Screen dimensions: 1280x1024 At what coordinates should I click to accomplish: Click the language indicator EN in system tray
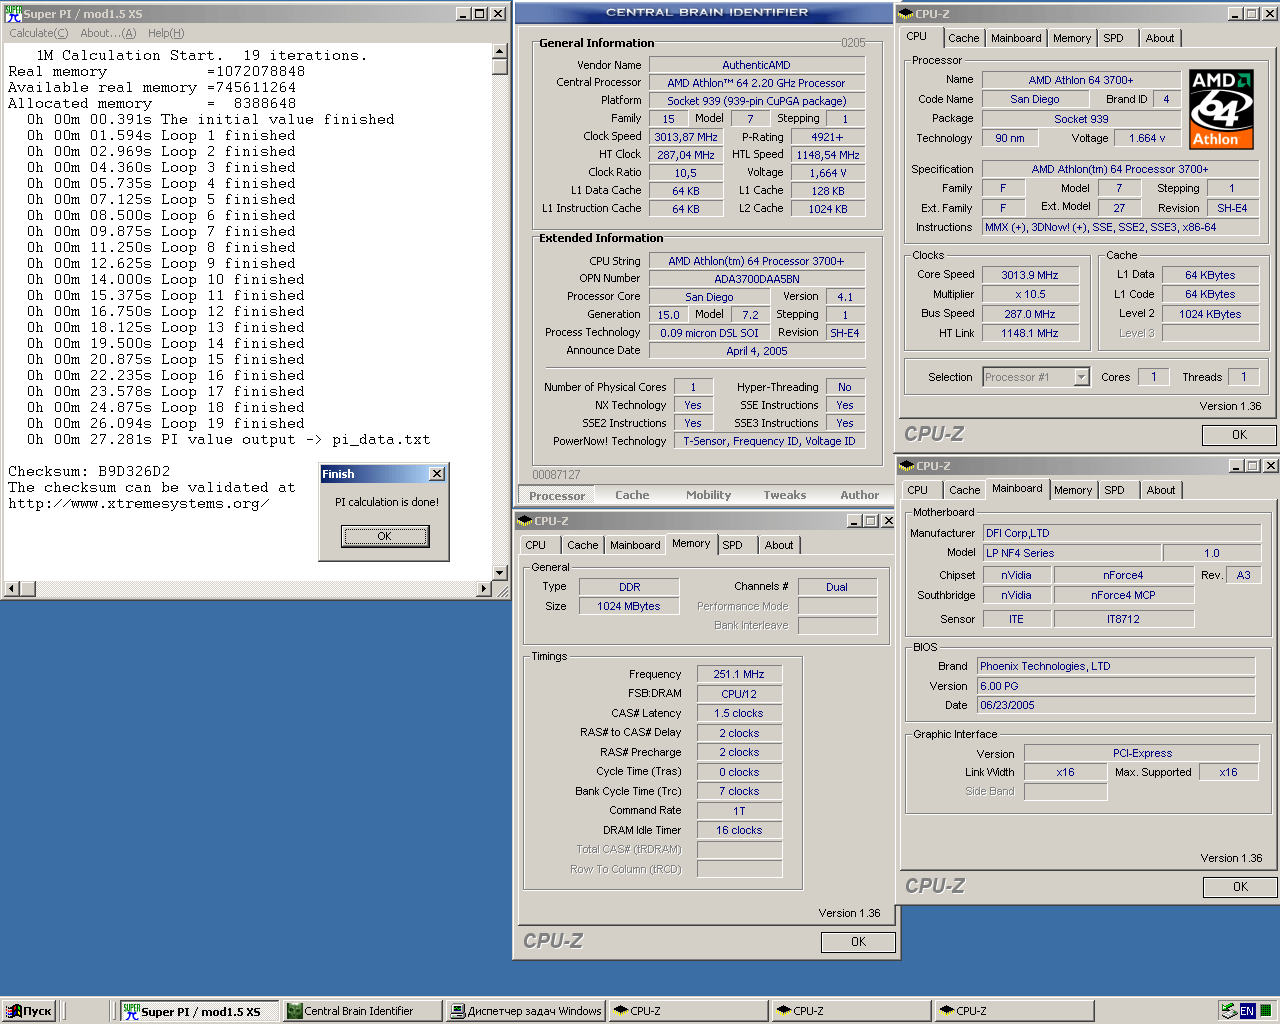pyautogui.click(x=1247, y=1011)
